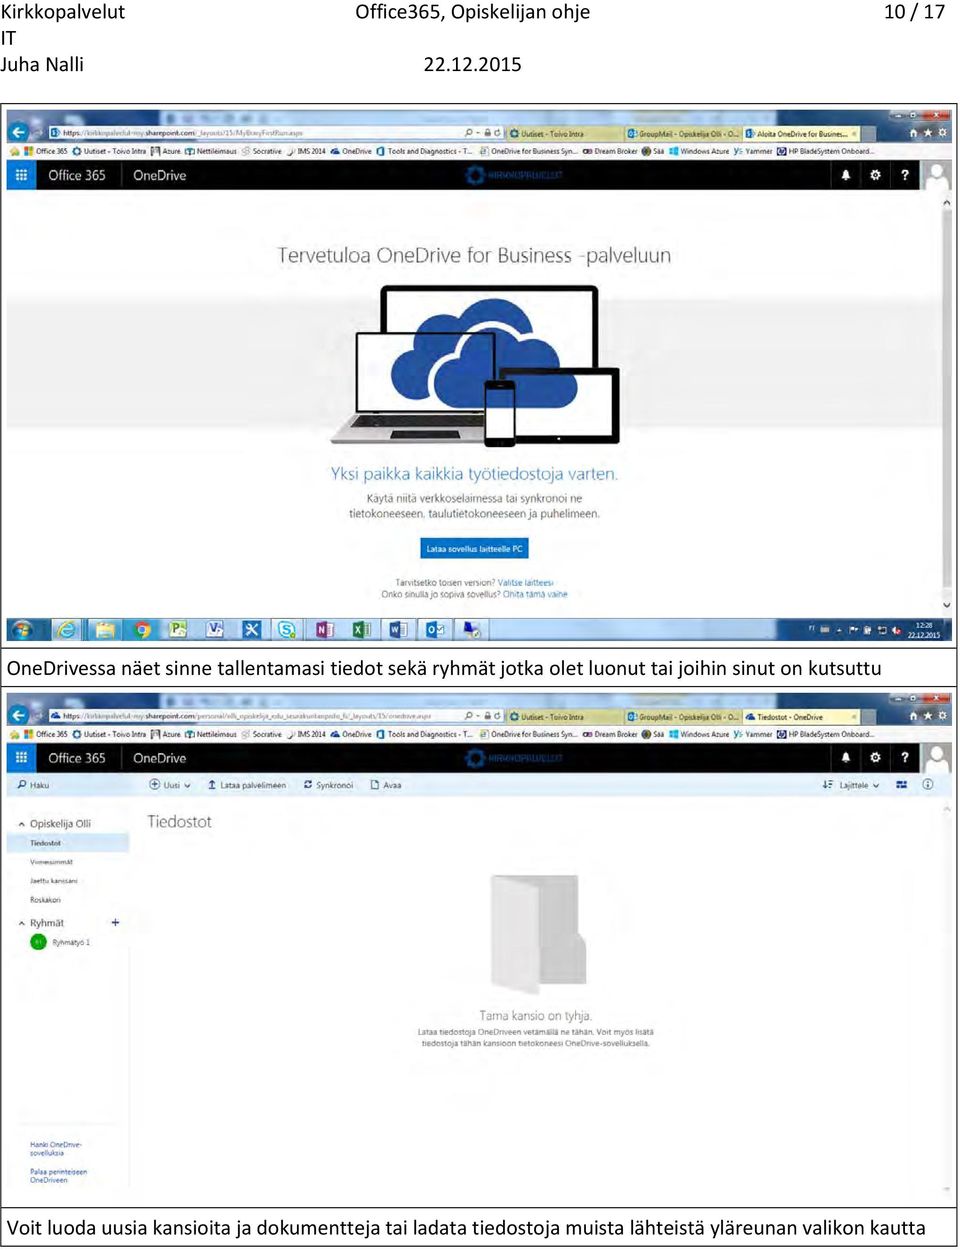Image resolution: width=960 pixels, height=1250 pixels.
Task: Click Palaa perinteiseen OneDriveen link
Action: [58, 1176]
